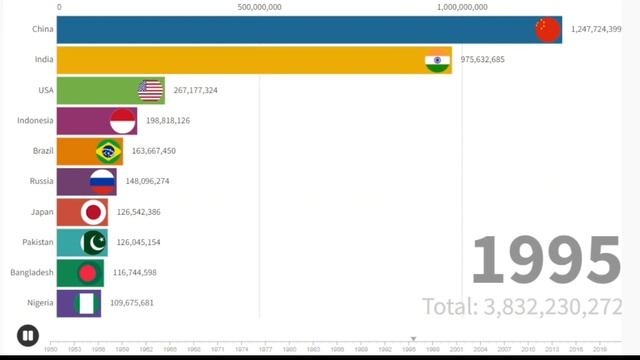Click the Bangladesh flag icon
Viewport: 640px width, 360px height.
click(x=89, y=273)
